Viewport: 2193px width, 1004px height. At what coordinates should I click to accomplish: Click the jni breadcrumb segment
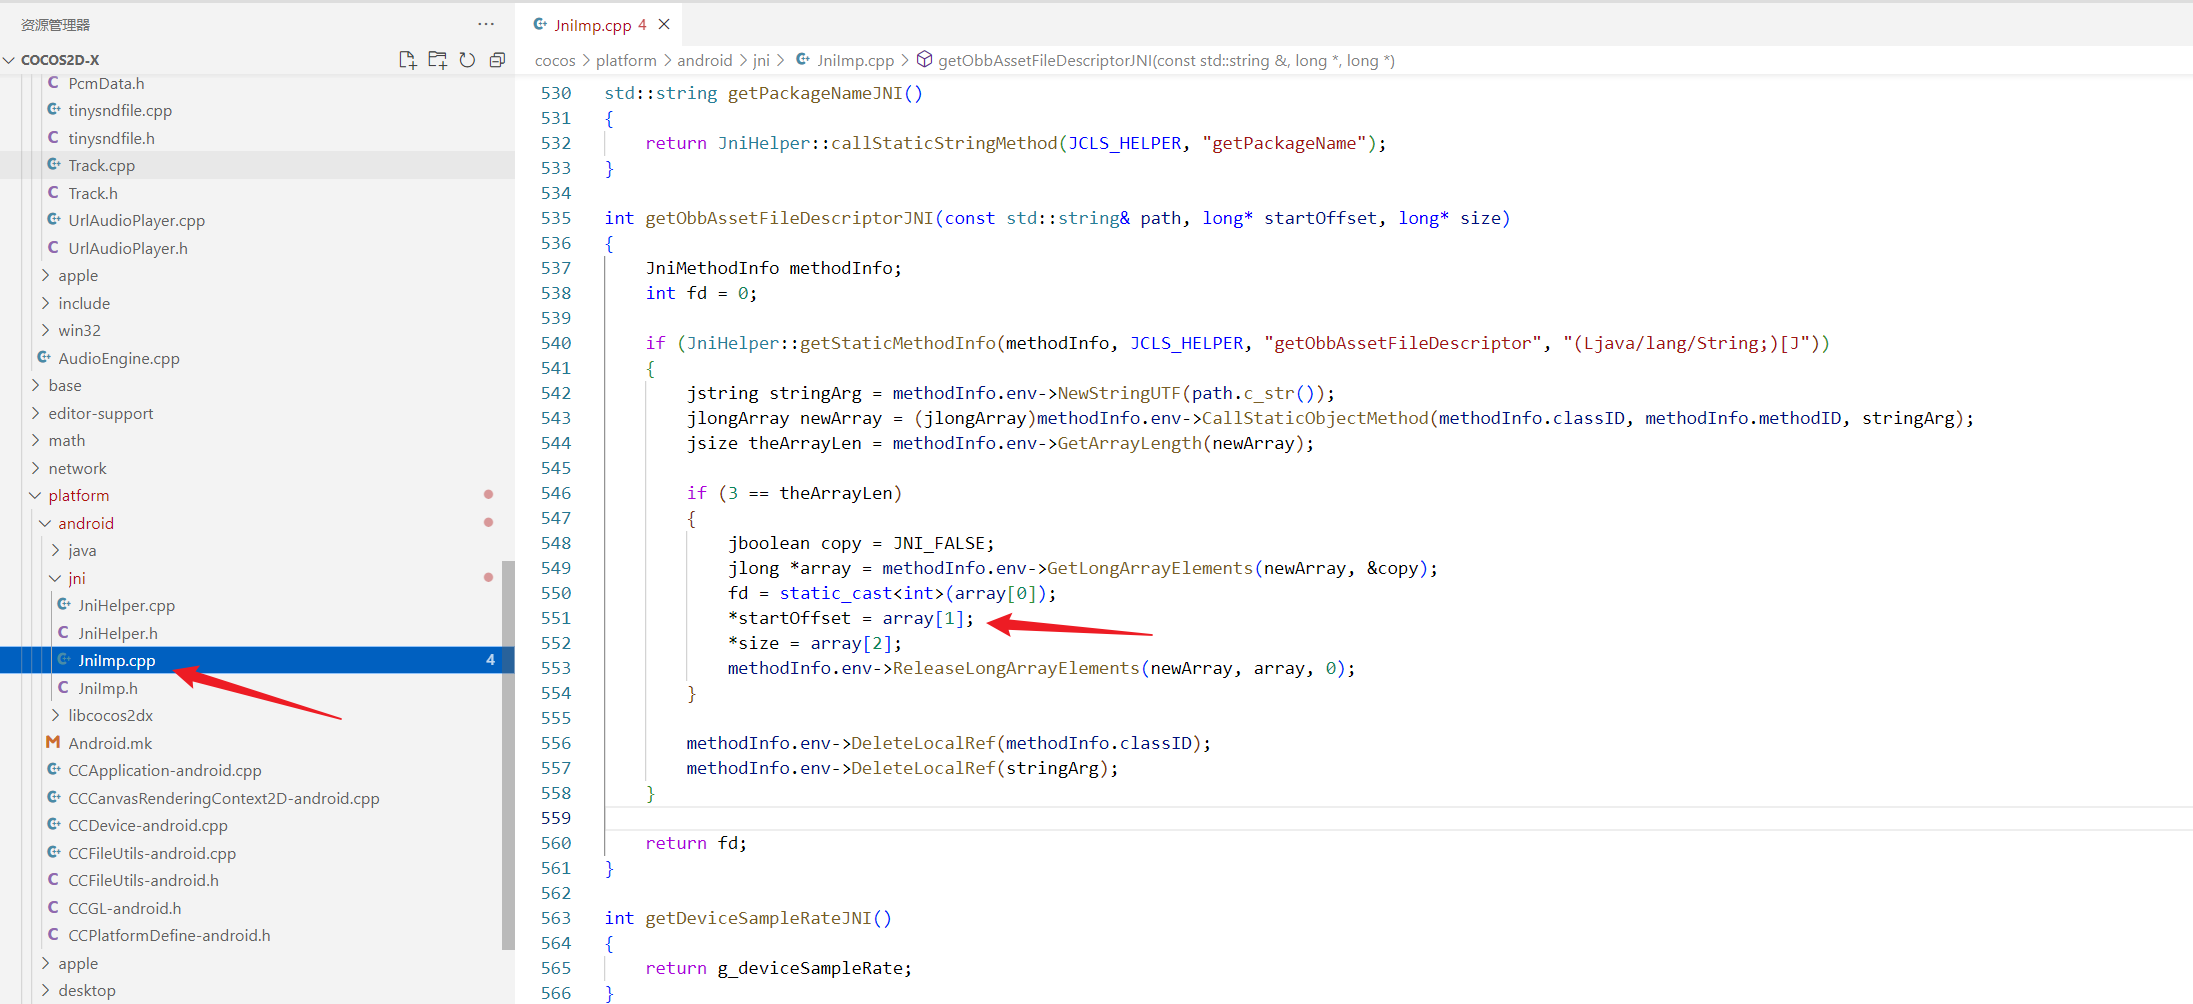point(761,60)
